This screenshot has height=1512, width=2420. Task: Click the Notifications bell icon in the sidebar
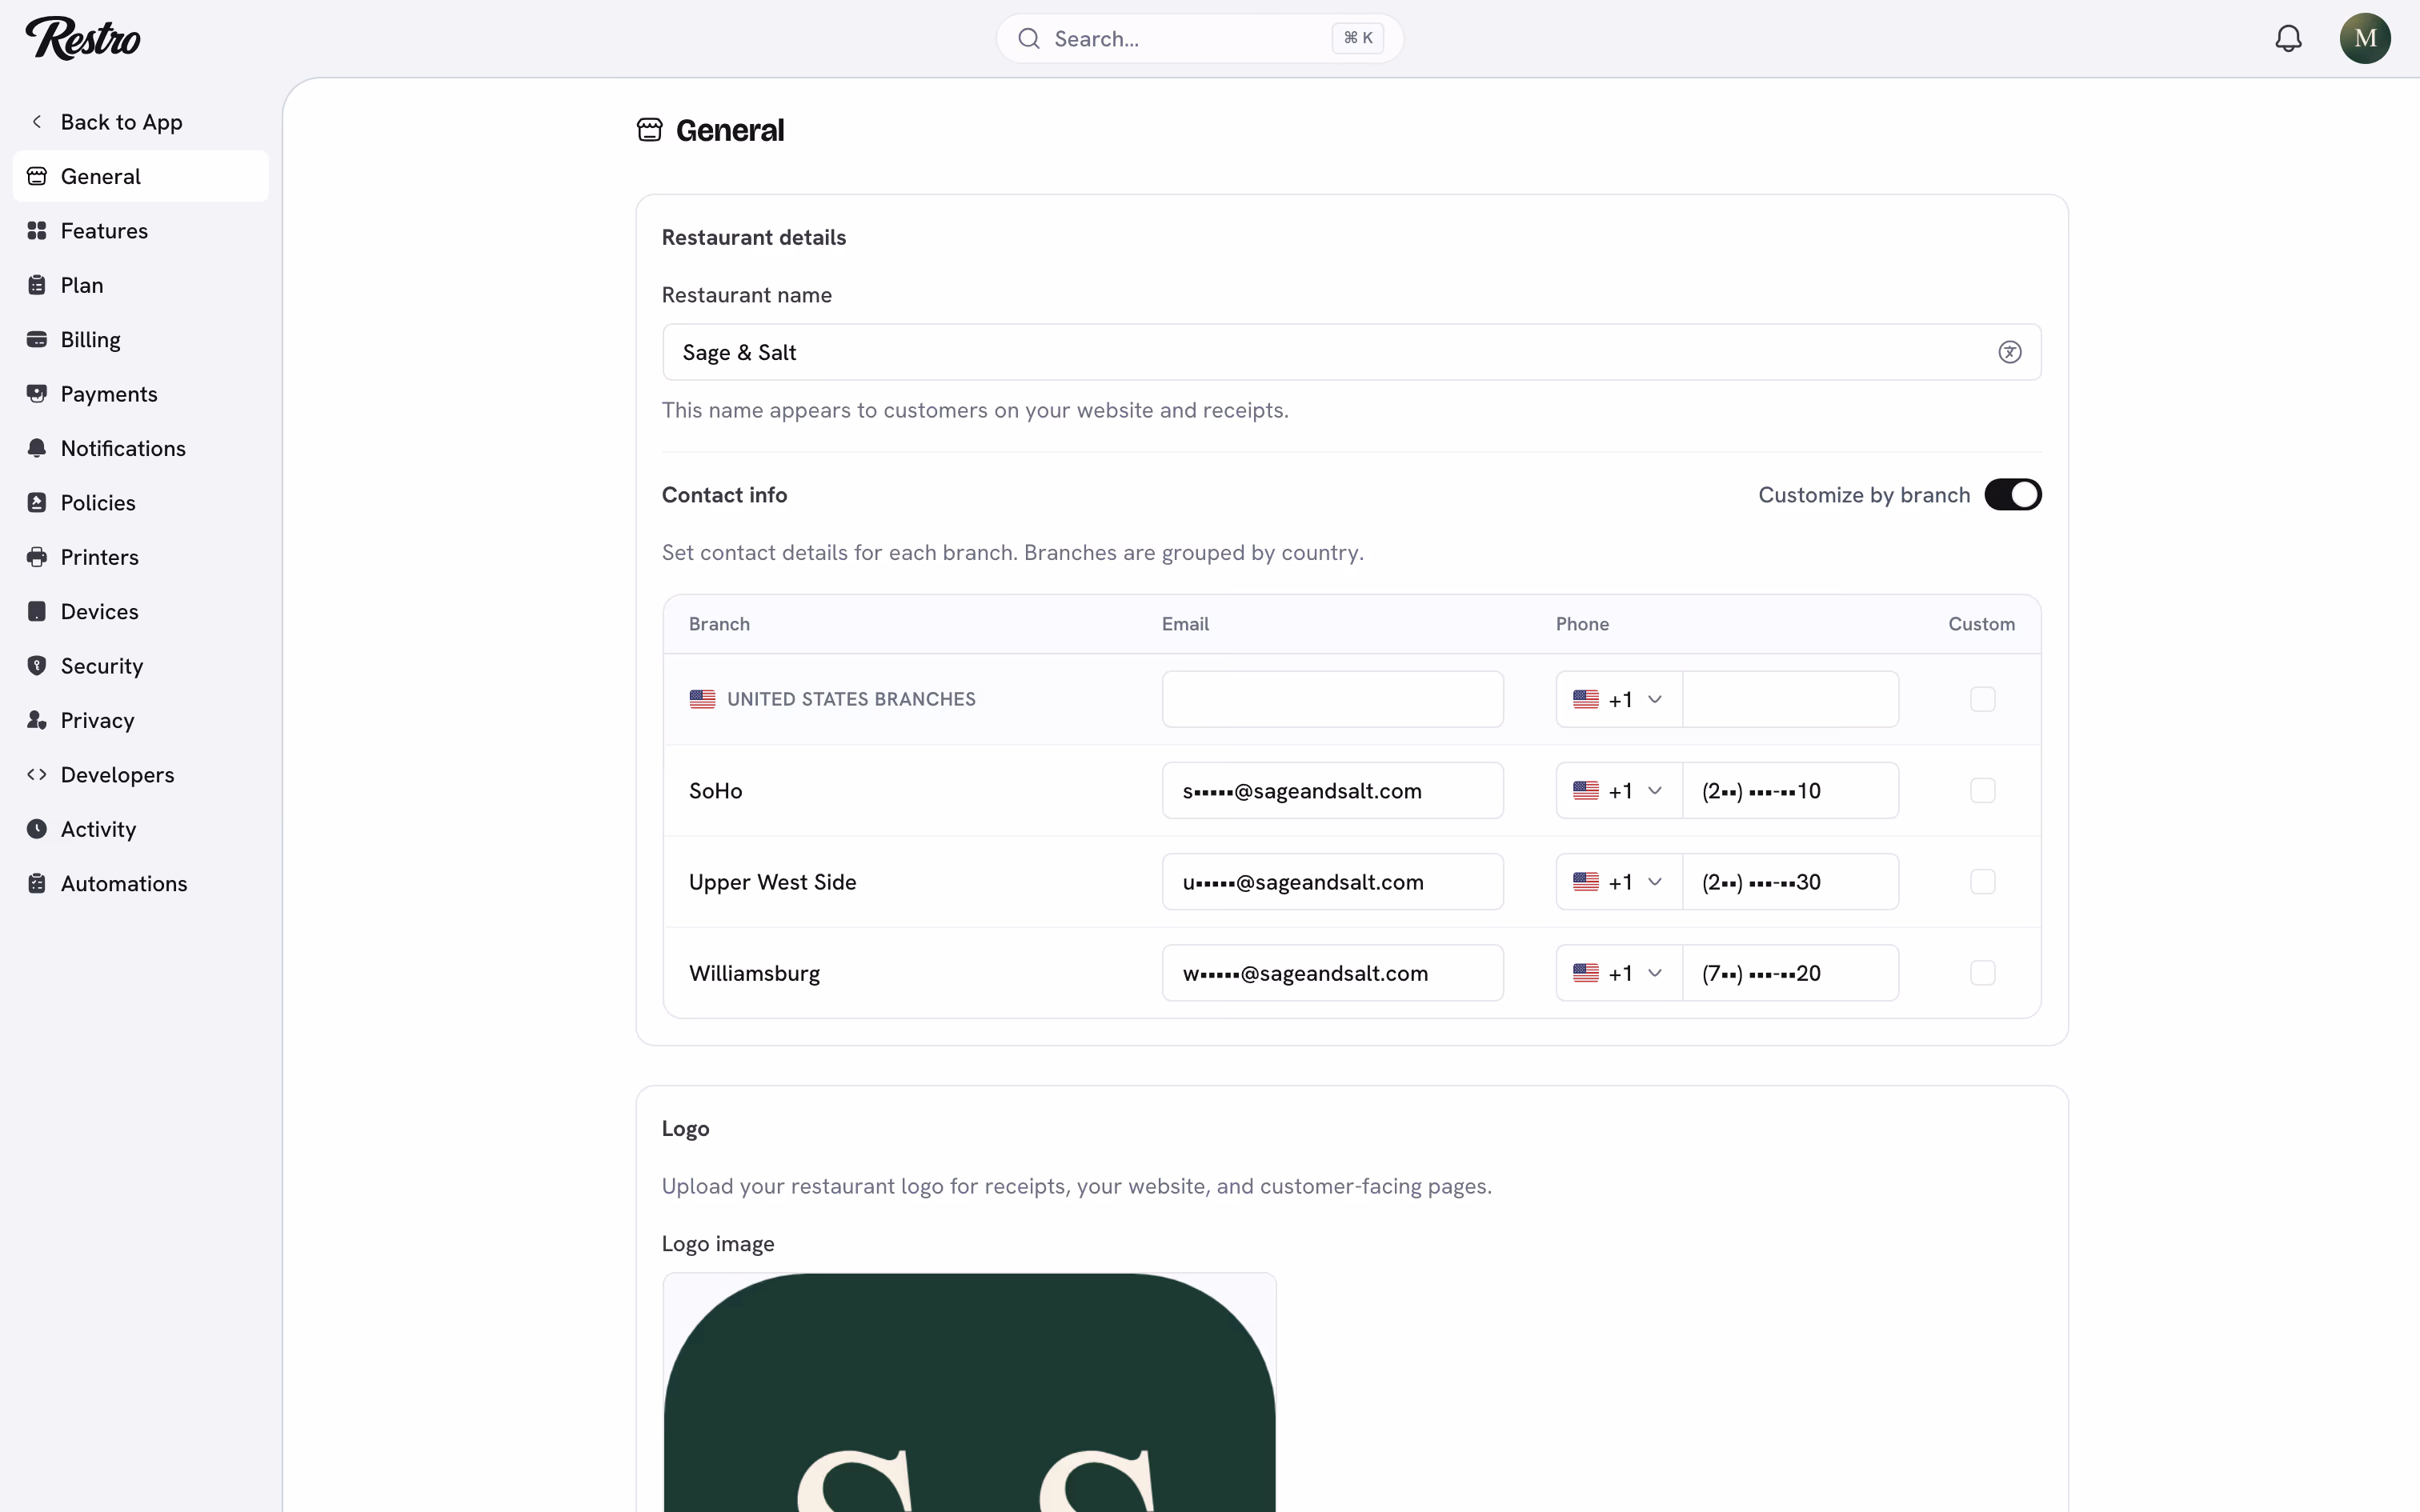coord(37,448)
